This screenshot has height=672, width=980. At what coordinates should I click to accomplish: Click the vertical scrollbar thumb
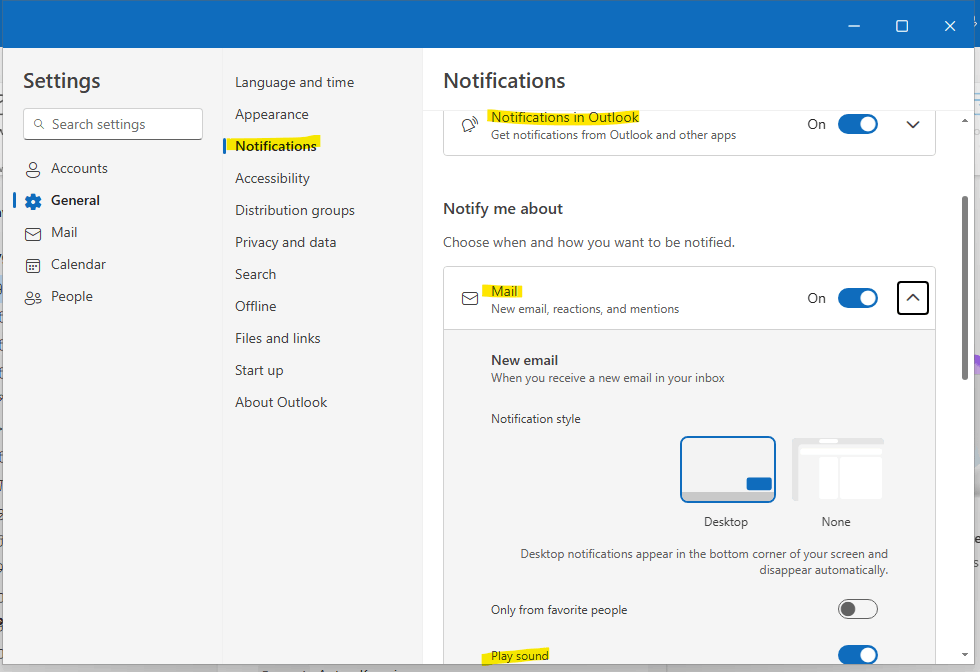tap(964, 288)
